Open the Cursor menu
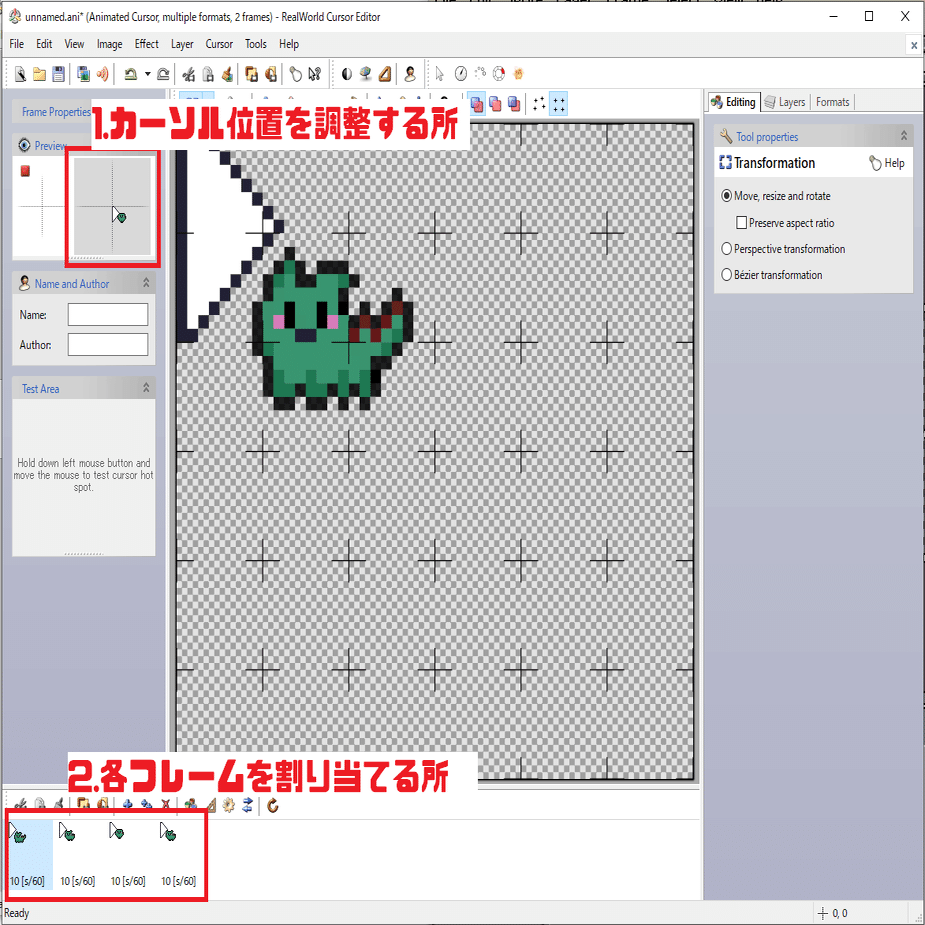 [218, 44]
